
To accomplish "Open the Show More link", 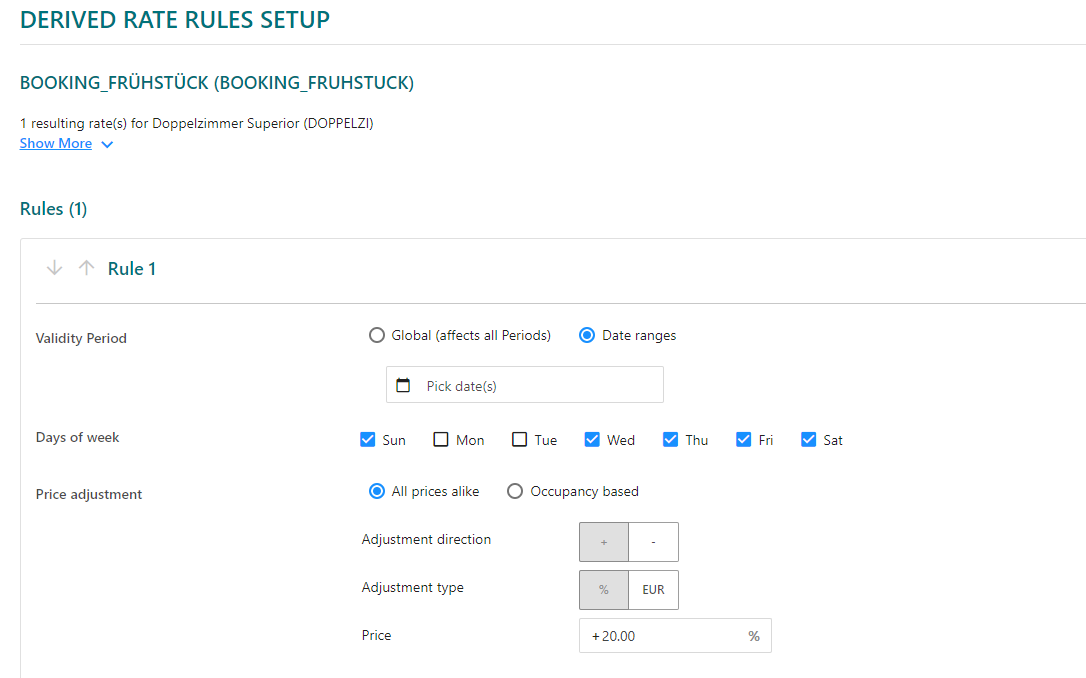I will (56, 144).
